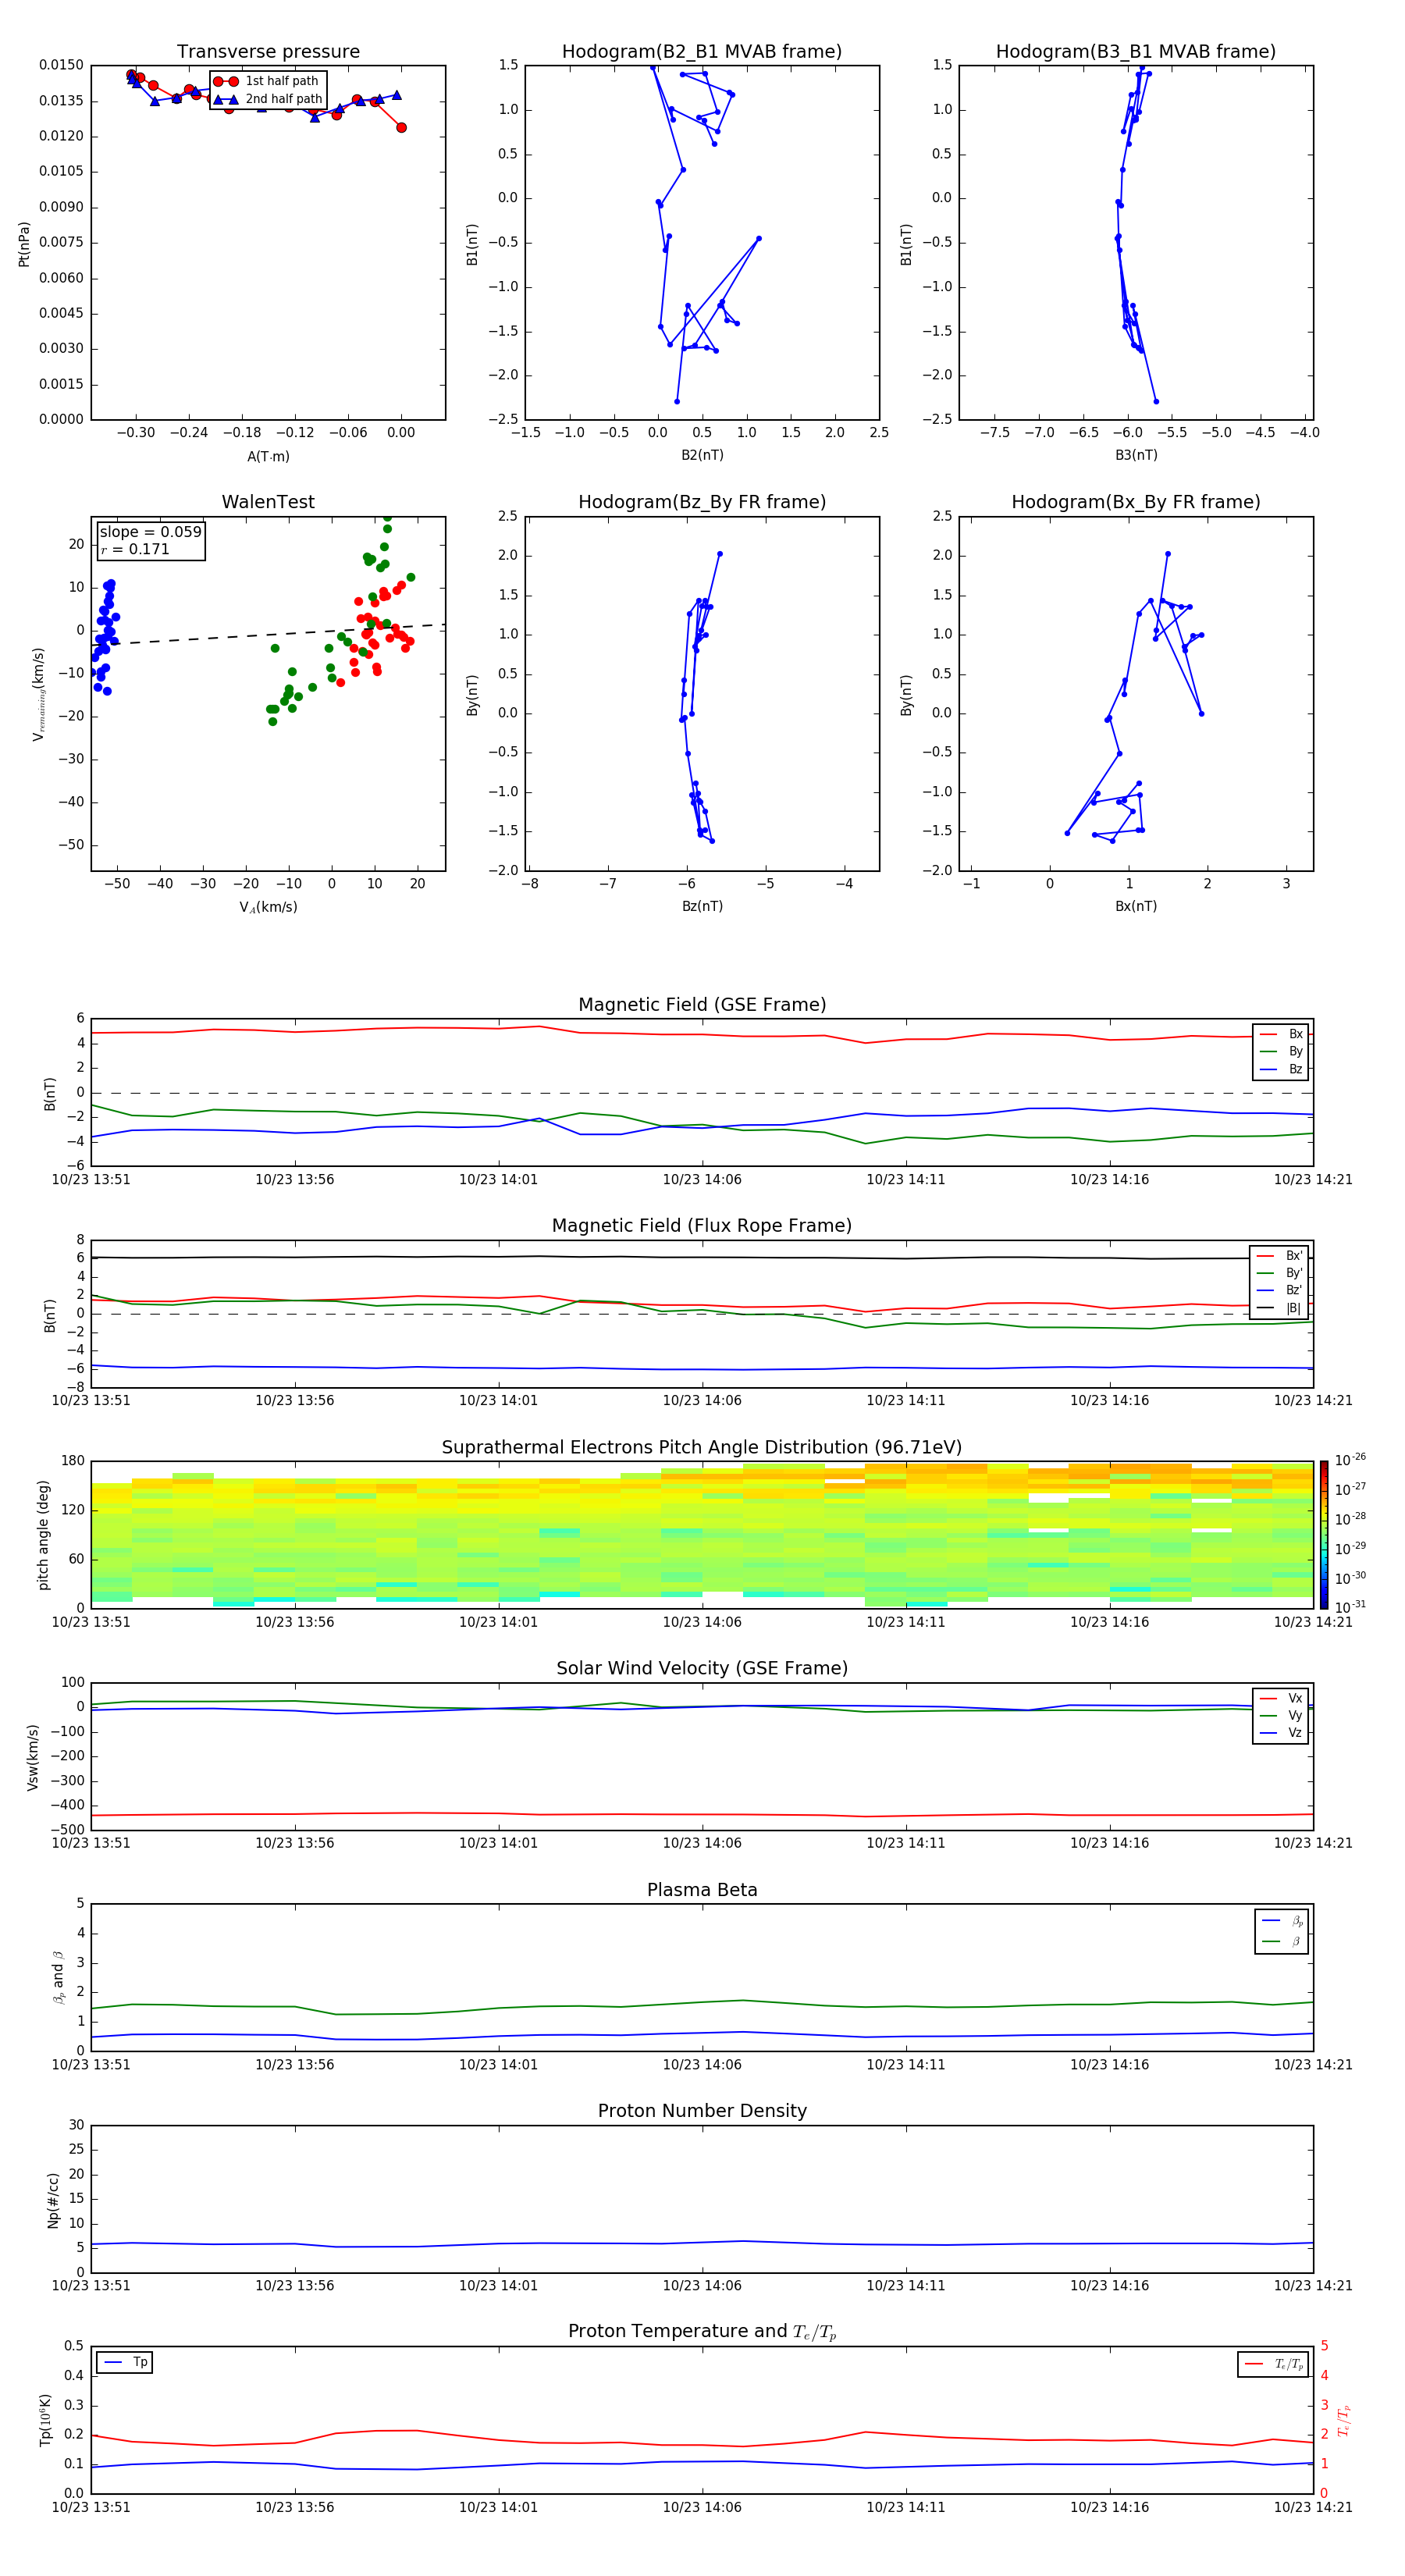Click the red "Te/Tp" legend entry

click(x=1275, y=2364)
